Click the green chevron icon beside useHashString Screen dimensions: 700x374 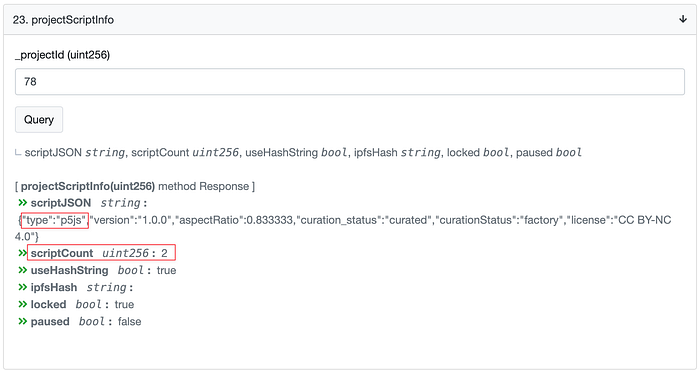[22, 270]
